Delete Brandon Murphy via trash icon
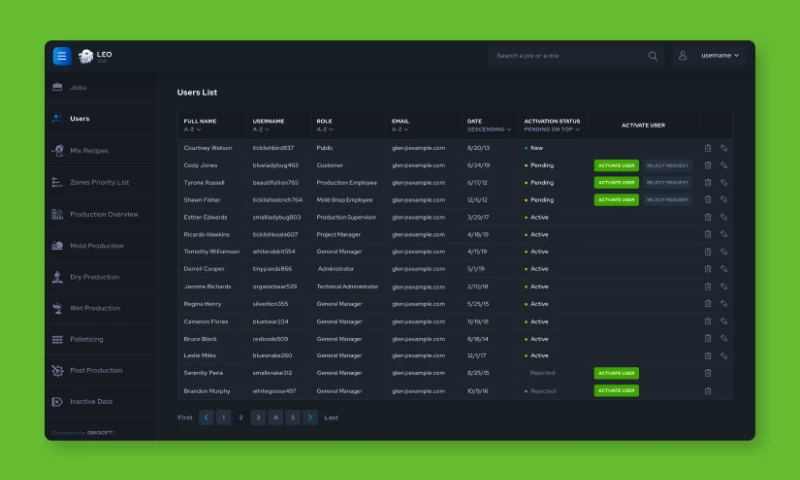Viewport: 800px width, 480px height. pyautogui.click(x=708, y=391)
